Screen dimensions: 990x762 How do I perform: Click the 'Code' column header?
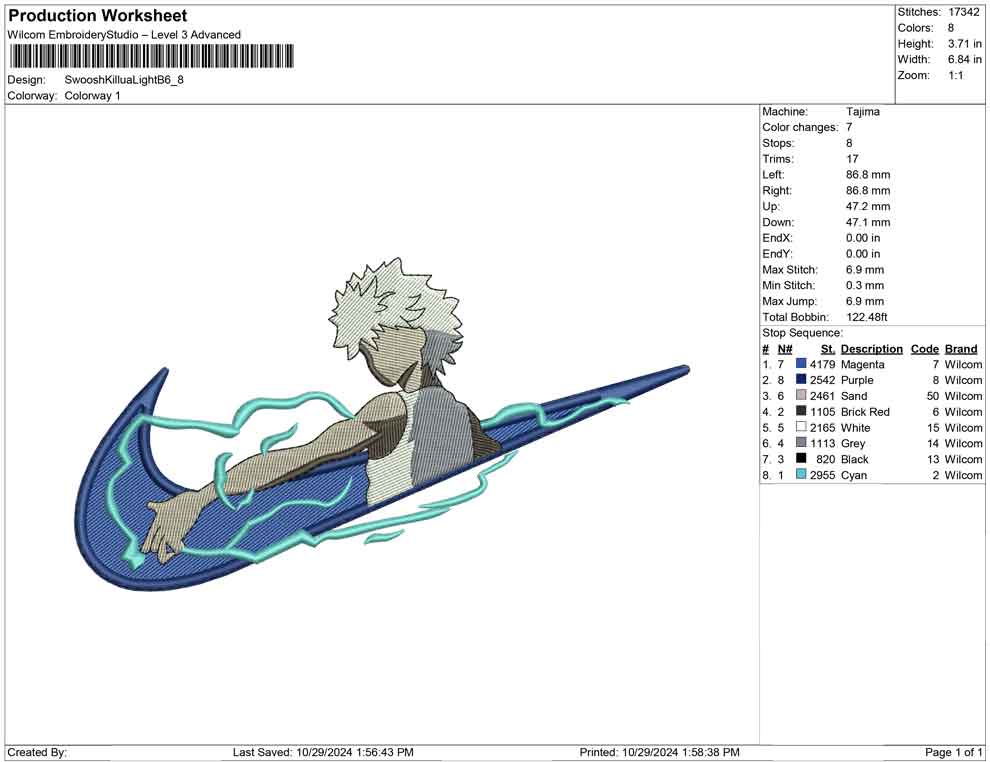[925, 348]
